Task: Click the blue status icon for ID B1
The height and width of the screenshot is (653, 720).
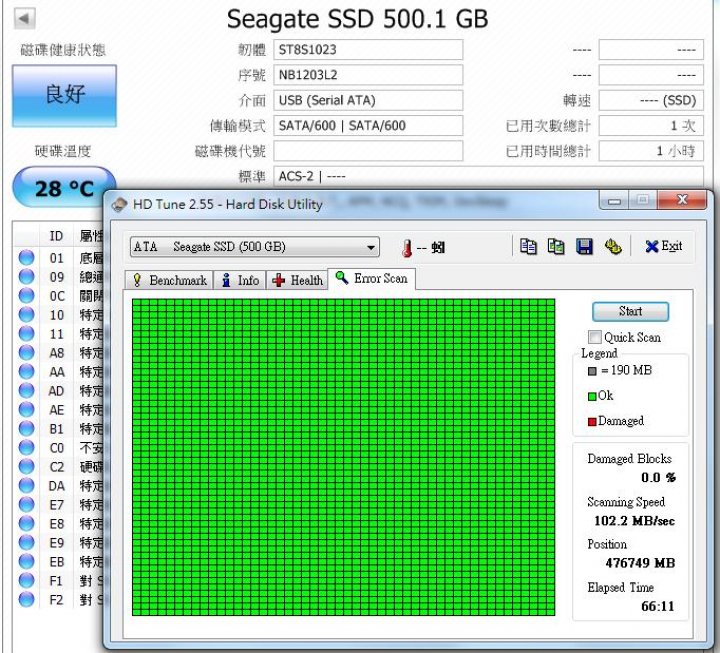Action: (x=27, y=428)
